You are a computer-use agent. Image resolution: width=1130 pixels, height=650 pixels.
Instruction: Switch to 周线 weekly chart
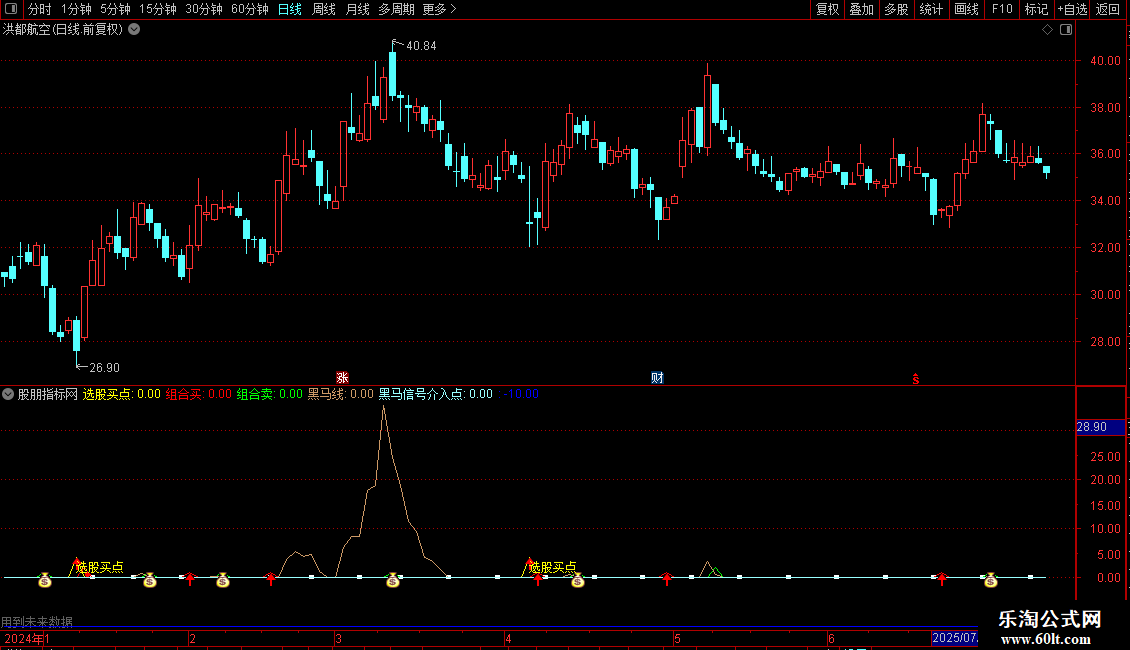[x=324, y=9]
